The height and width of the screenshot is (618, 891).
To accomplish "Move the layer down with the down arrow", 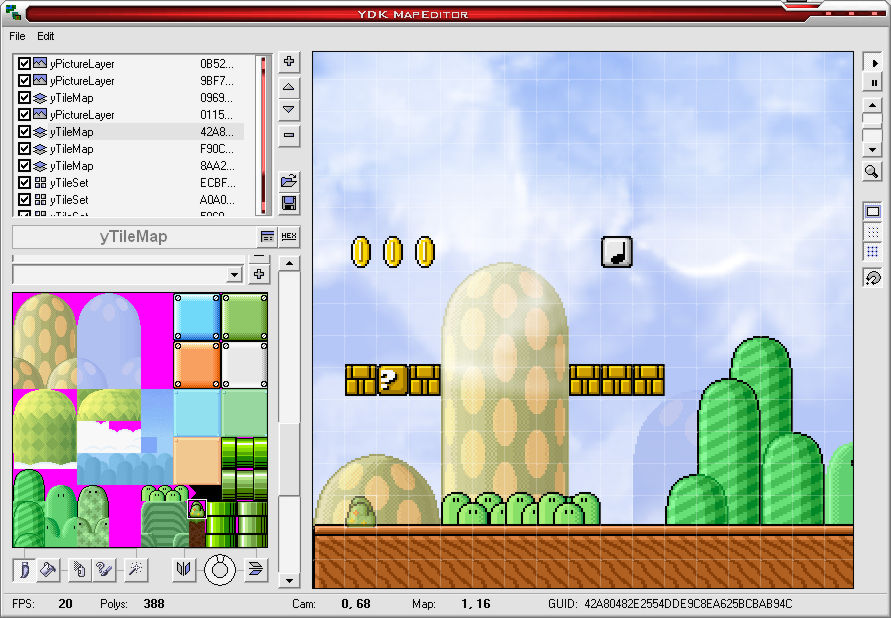I will (289, 109).
